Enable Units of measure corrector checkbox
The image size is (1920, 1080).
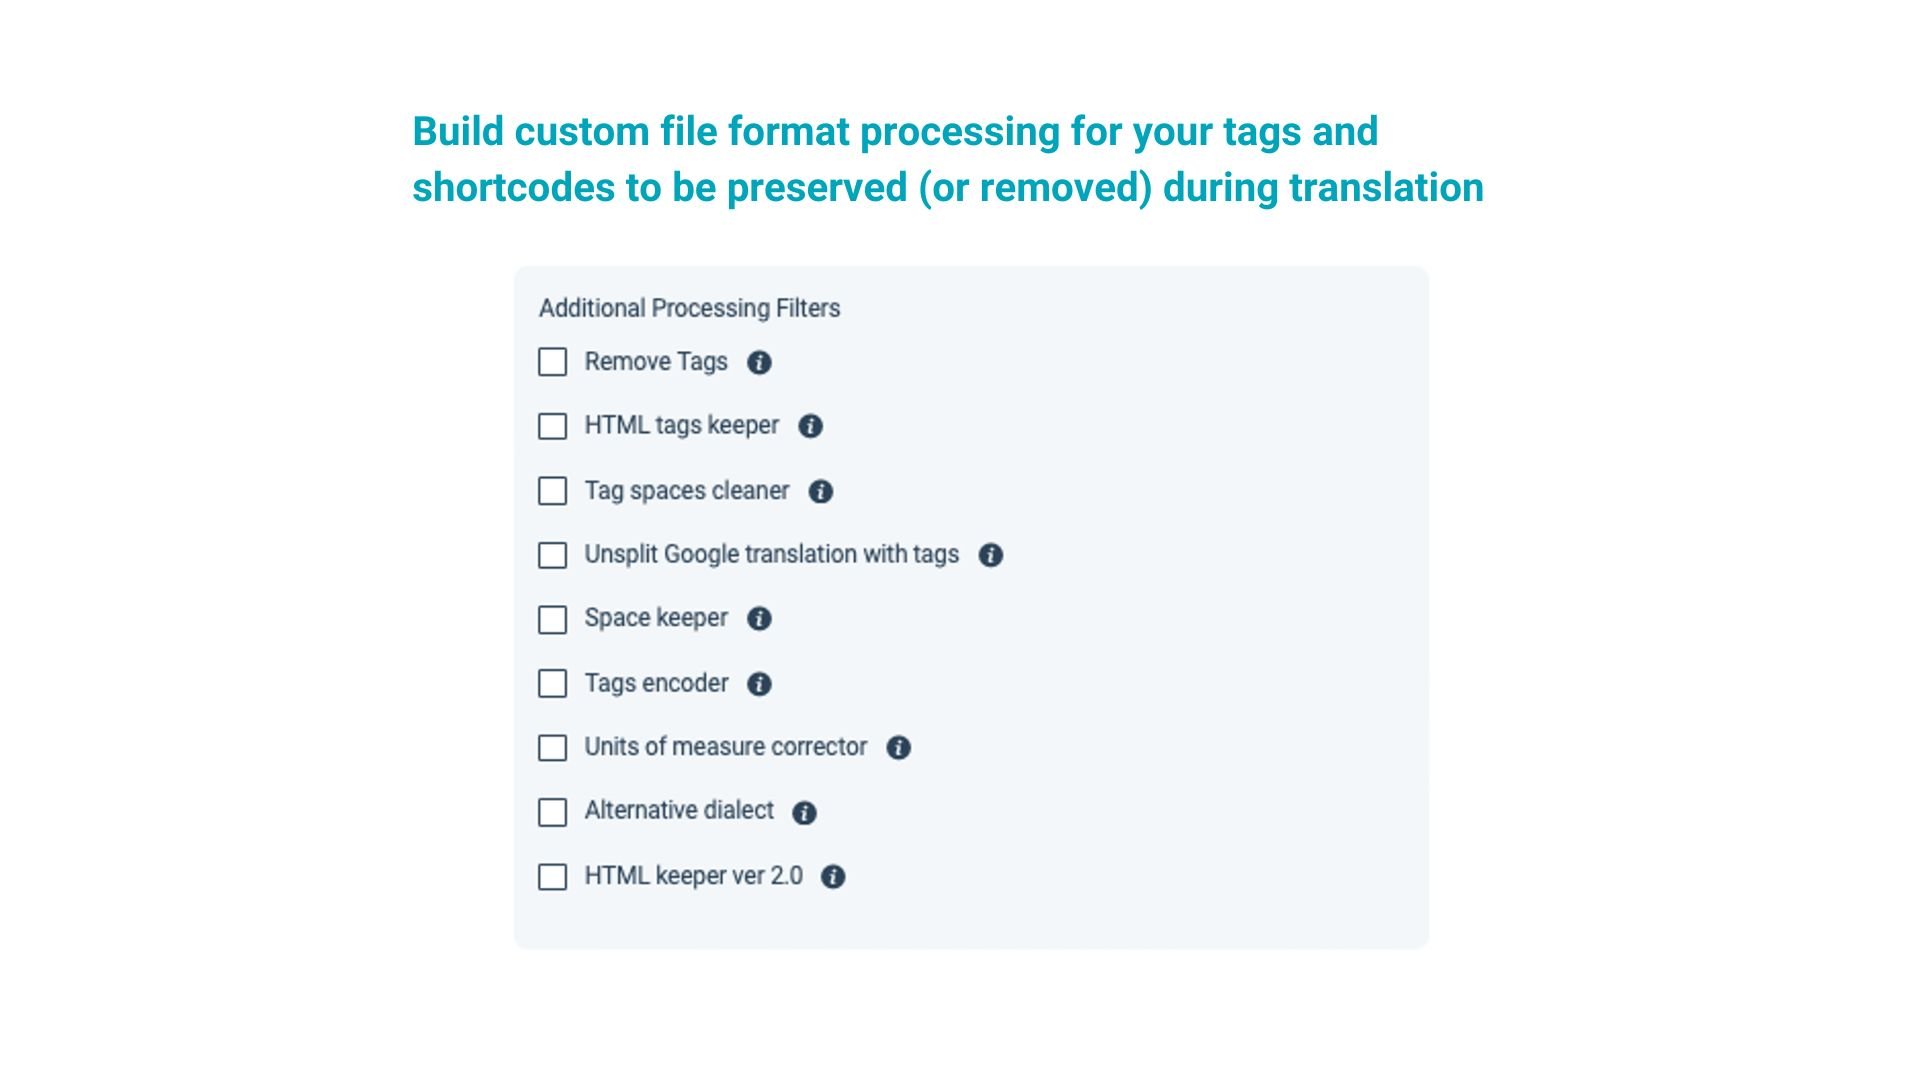(x=552, y=748)
